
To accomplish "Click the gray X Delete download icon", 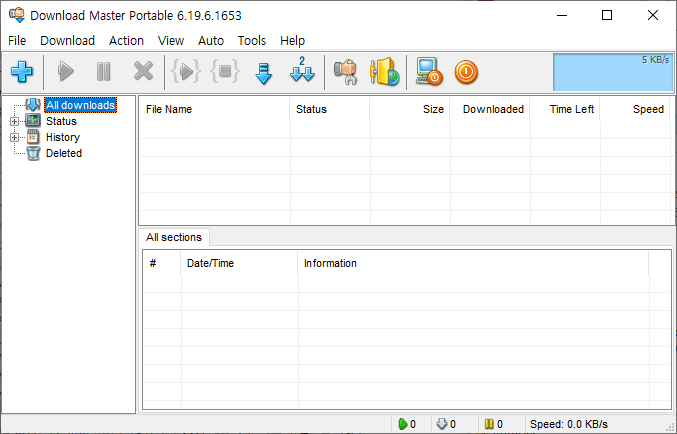I will [143, 72].
